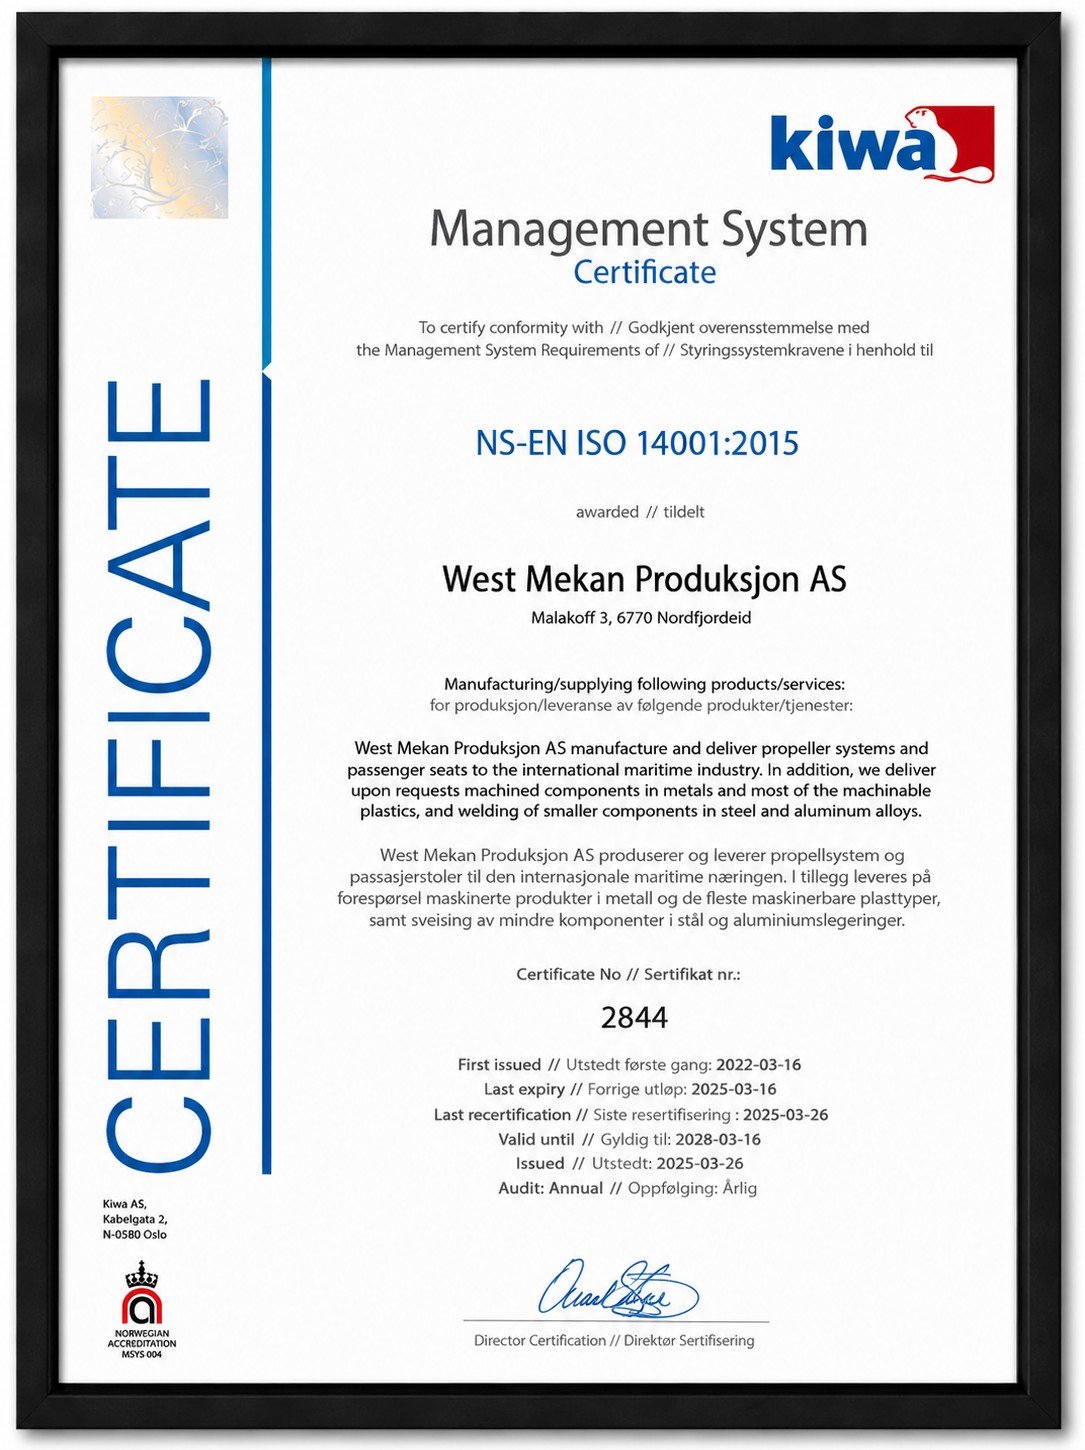
Task: Click 'Last recertification' date line
Action: pos(631,1114)
